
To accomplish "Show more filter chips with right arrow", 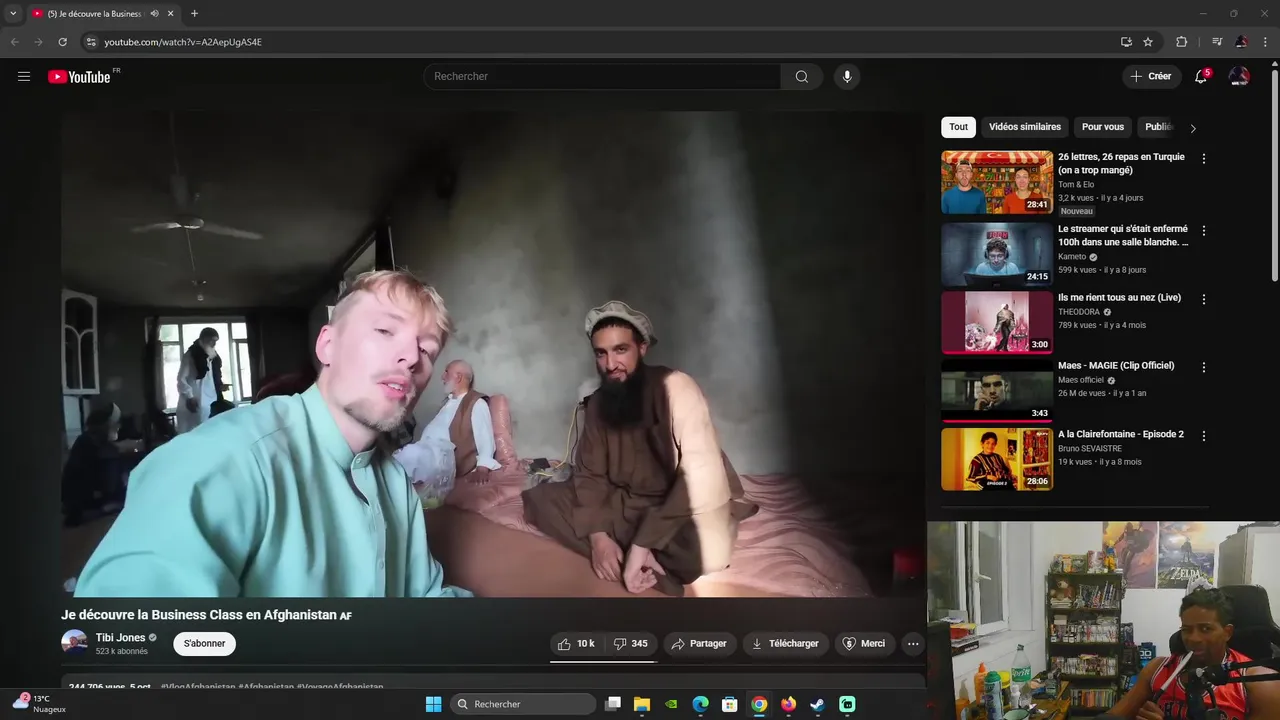I will coord(1192,128).
